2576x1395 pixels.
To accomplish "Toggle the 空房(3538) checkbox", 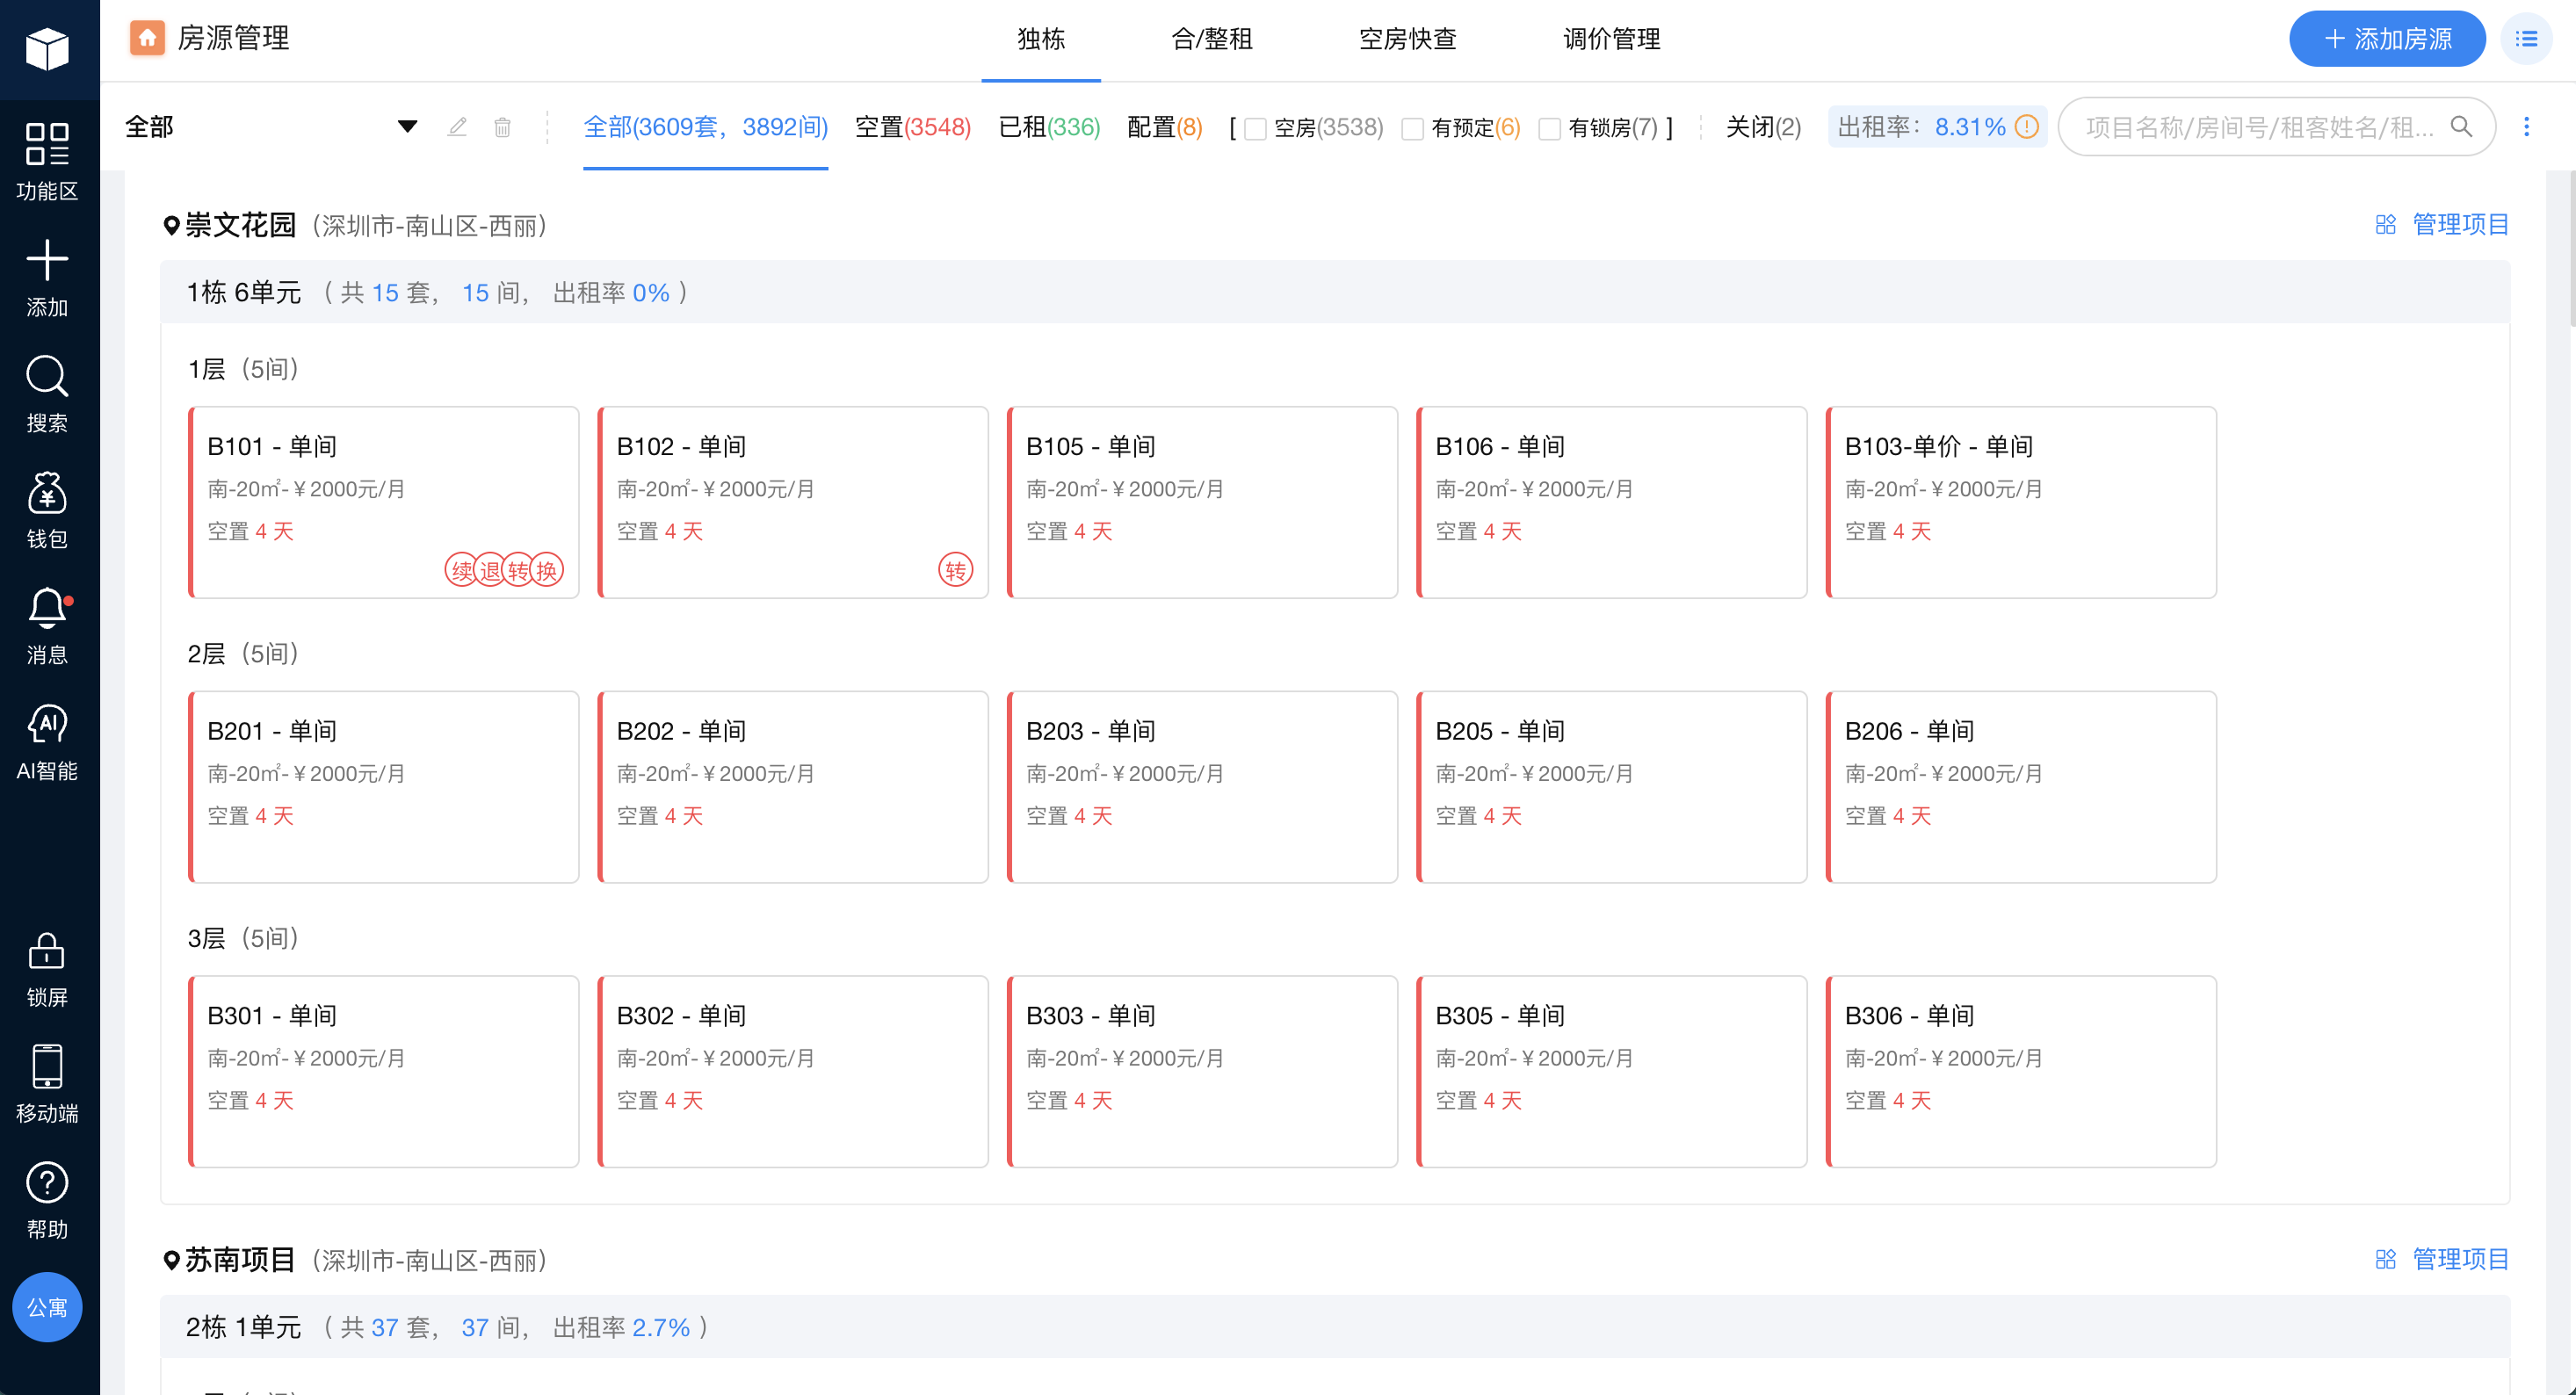I will coord(1255,128).
